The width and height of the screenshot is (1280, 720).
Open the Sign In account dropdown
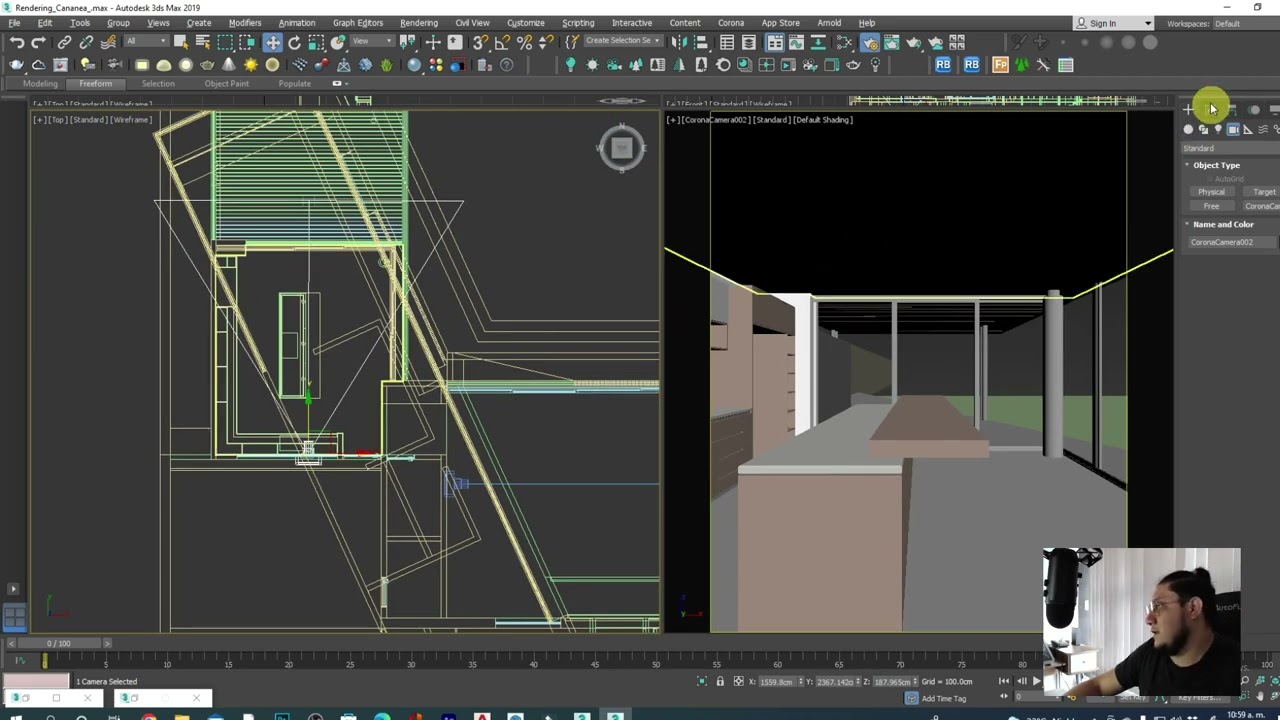(1113, 23)
